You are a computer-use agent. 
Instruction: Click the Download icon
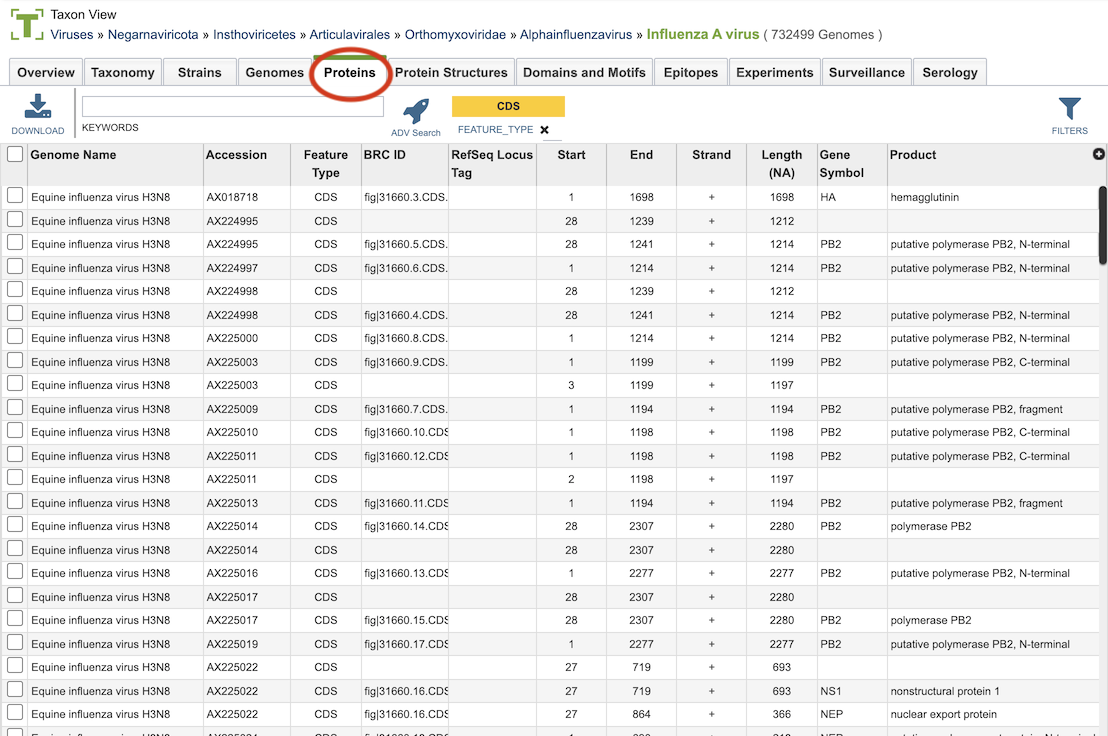click(37, 106)
